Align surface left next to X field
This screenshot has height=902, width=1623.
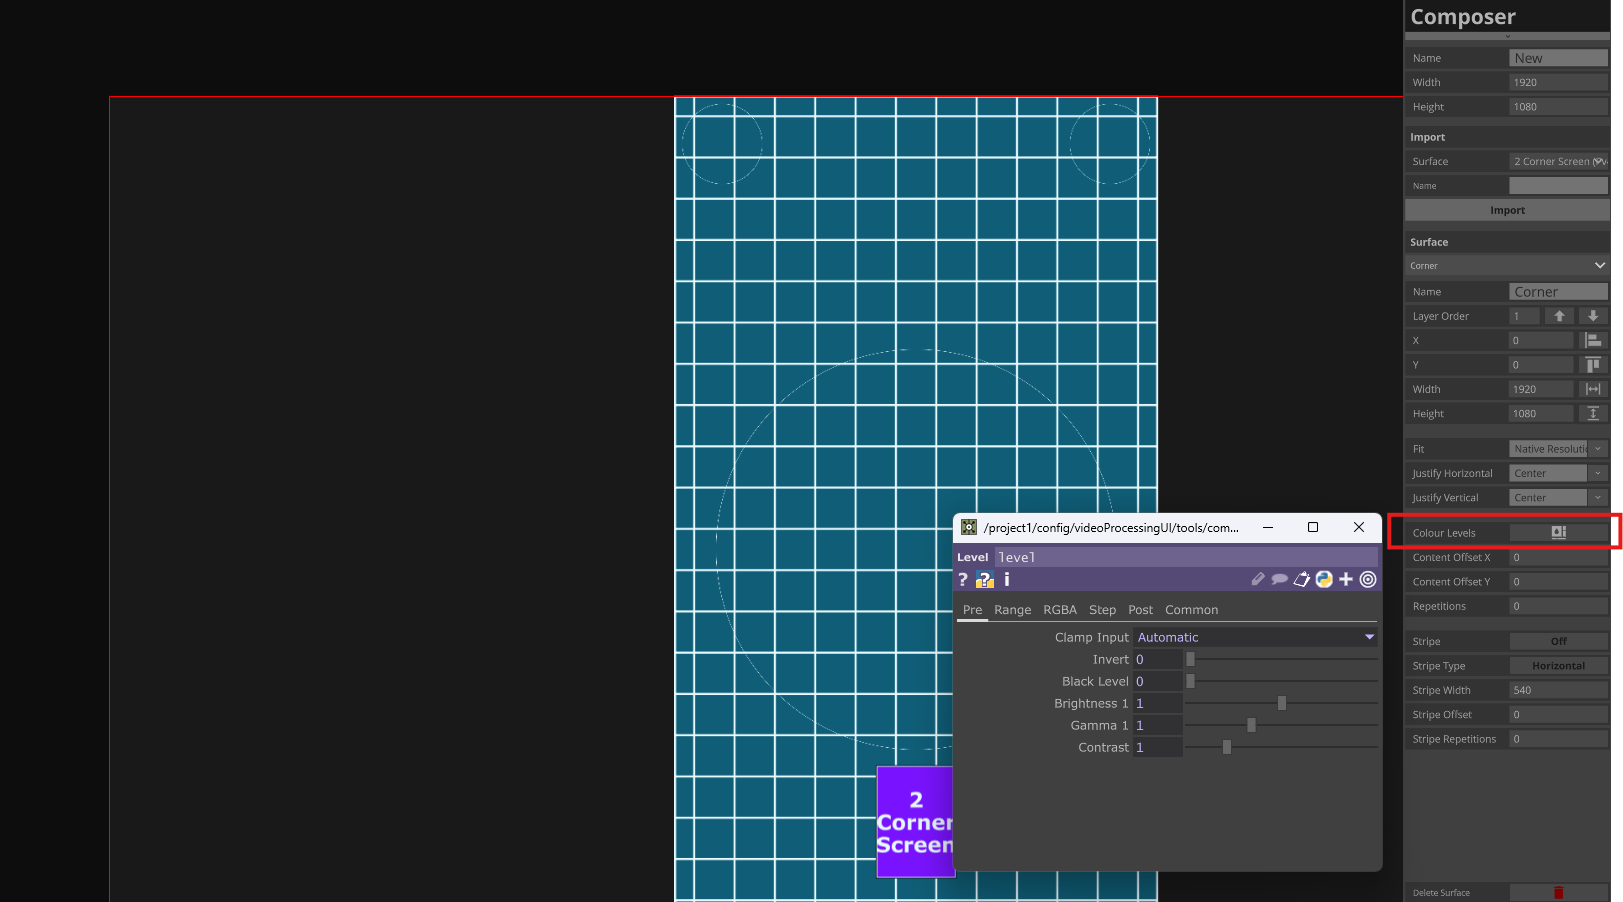coord(1593,340)
